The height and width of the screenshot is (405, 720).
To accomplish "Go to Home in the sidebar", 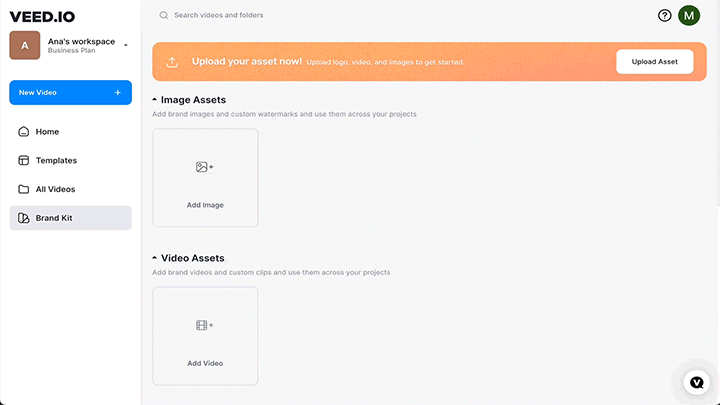I will [x=70, y=132].
